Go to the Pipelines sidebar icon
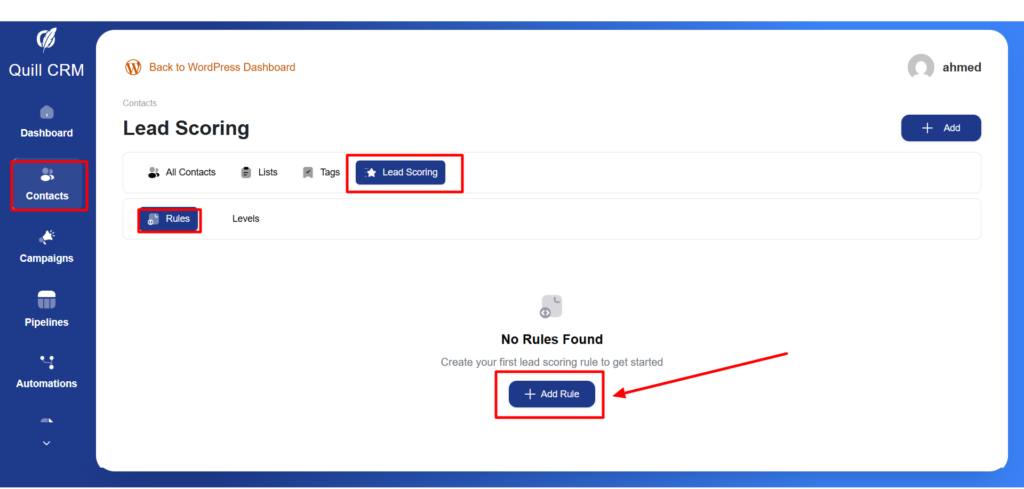The height and width of the screenshot is (489, 1024). tap(47, 300)
